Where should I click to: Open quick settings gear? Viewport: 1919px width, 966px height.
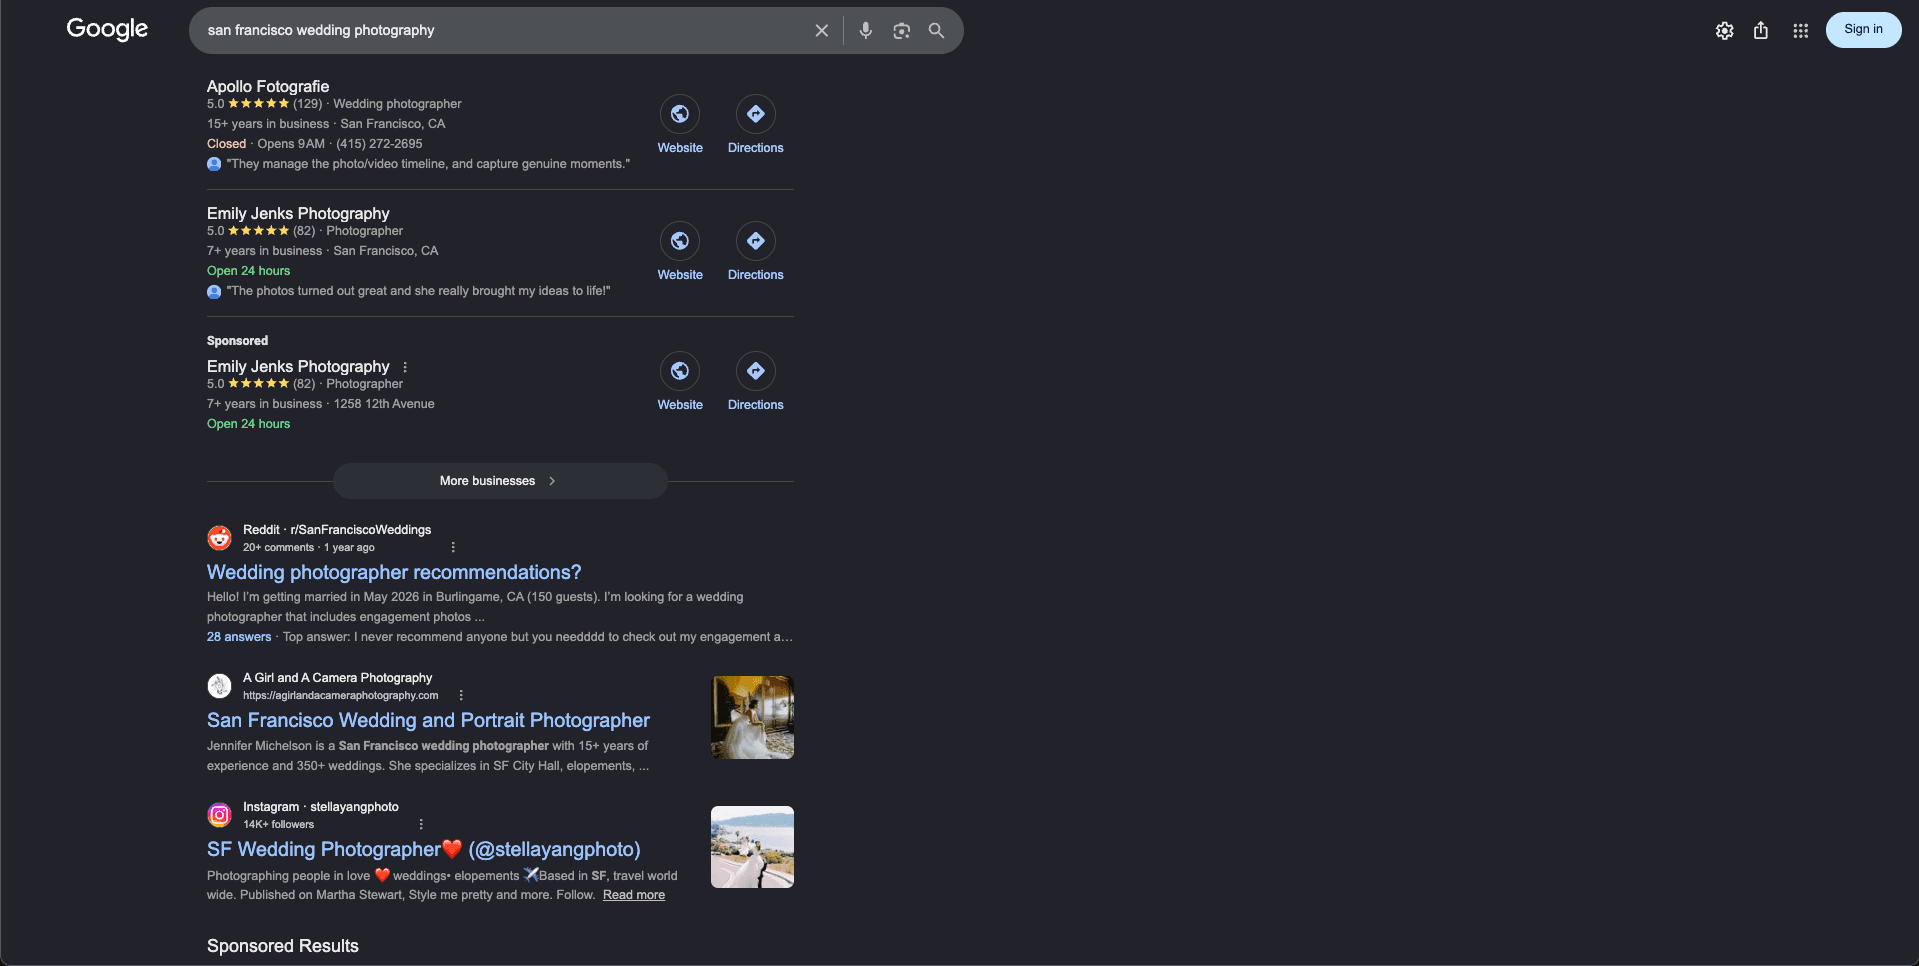[x=1725, y=30]
